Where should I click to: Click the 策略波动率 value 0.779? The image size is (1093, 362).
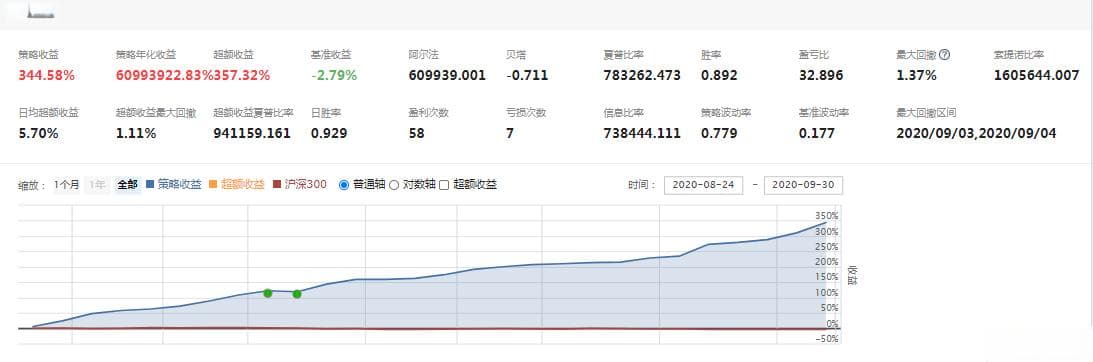click(719, 133)
